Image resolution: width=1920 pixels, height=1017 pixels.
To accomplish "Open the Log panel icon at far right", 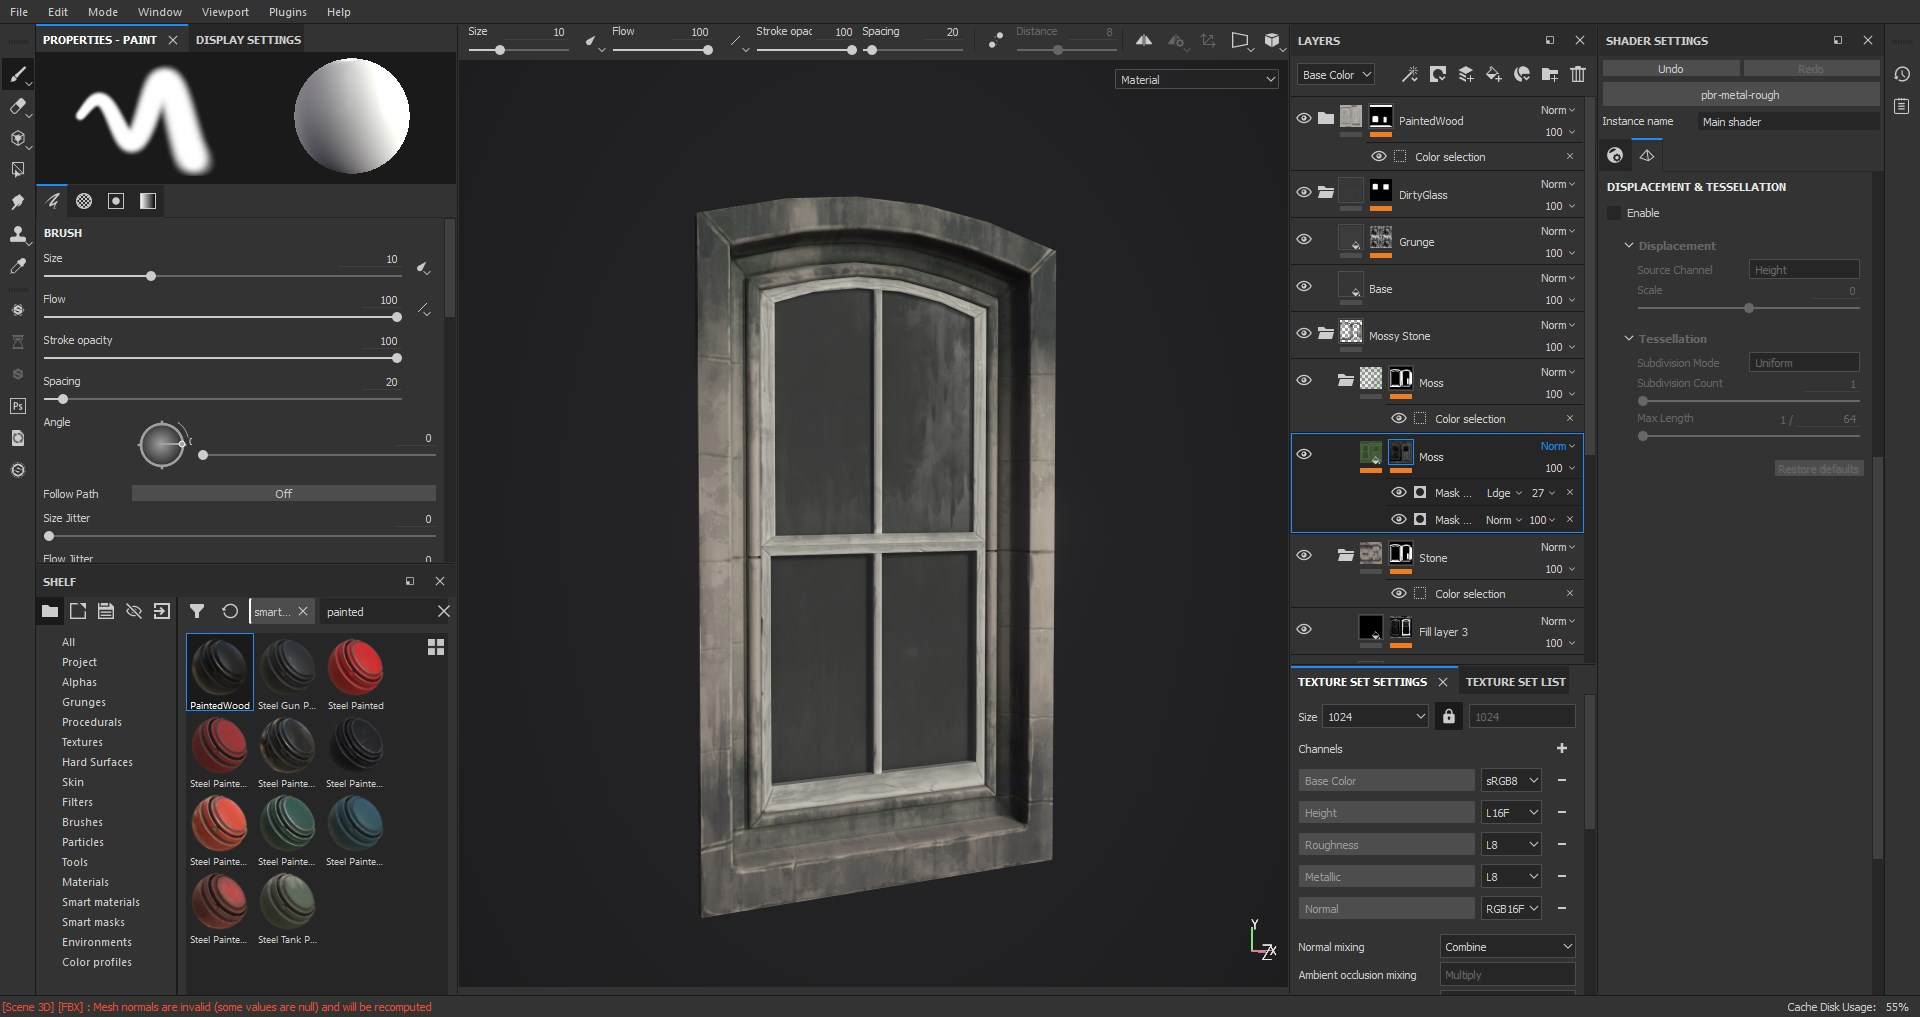I will coord(1902,106).
